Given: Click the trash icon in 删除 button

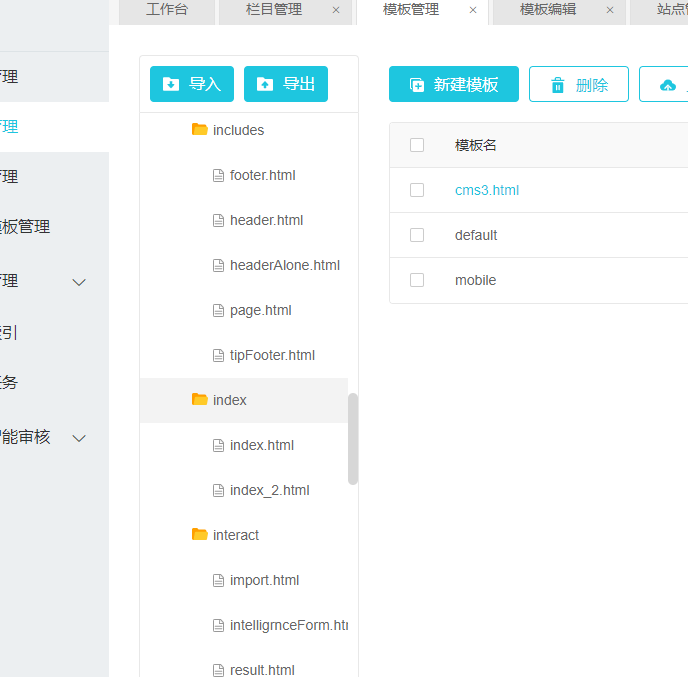Looking at the screenshot, I should click(x=558, y=85).
